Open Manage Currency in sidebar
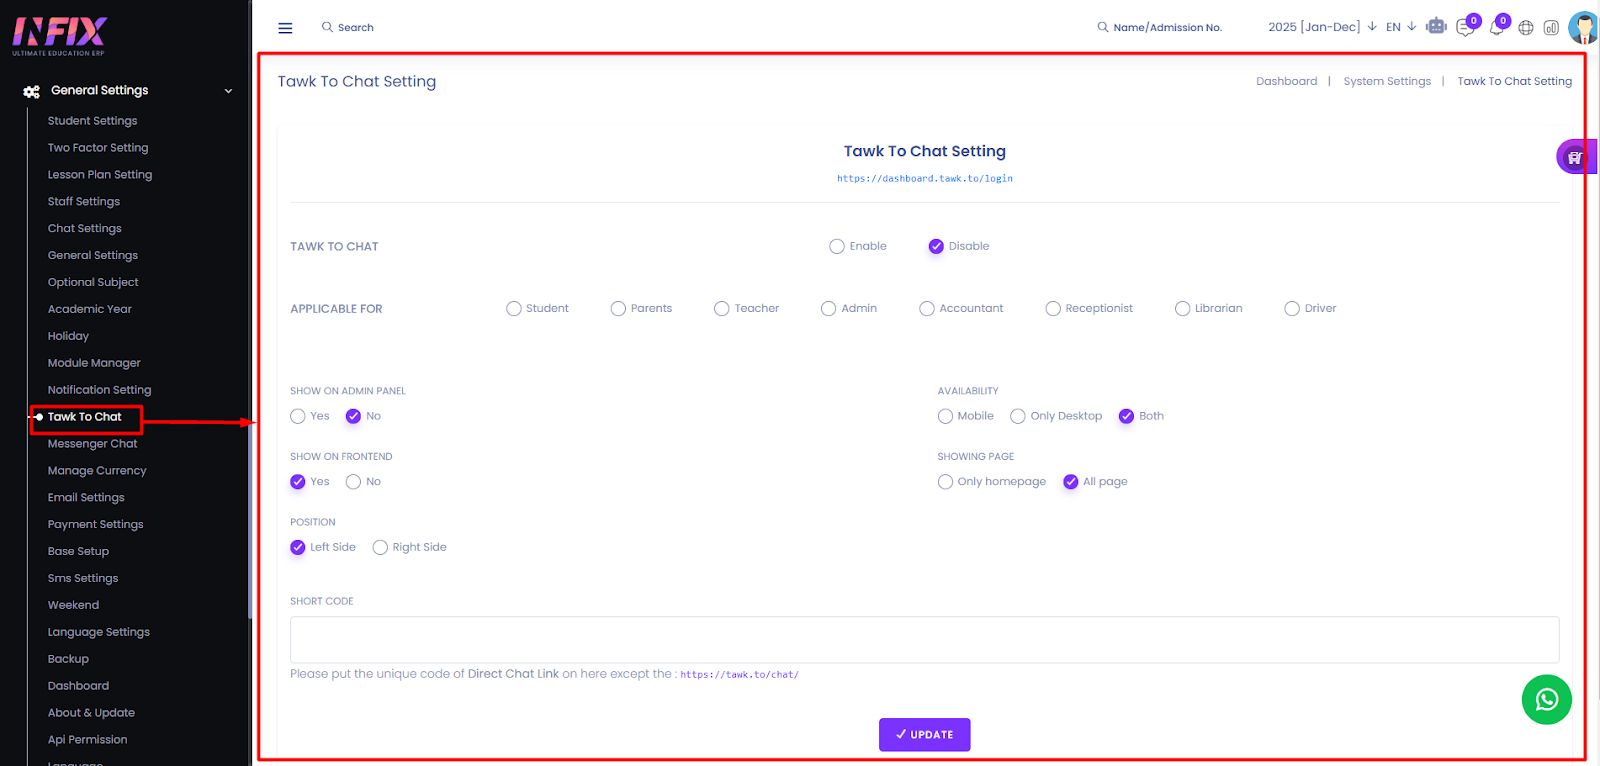The width and height of the screenshot is (1600, 766). point(97,471)
